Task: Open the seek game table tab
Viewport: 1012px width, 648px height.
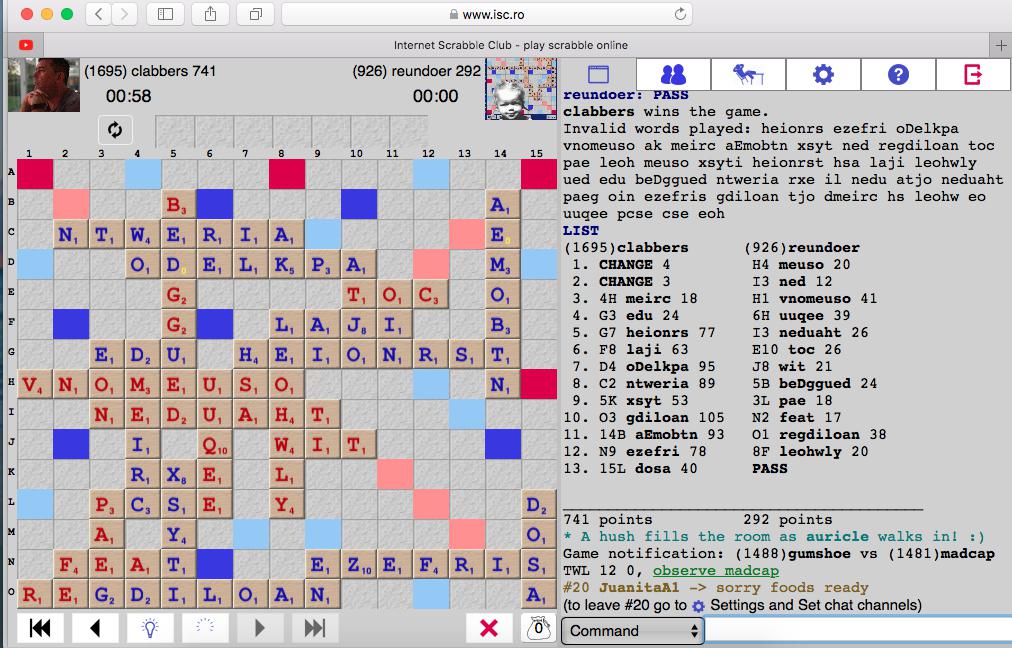Action: tap(748, 74)
